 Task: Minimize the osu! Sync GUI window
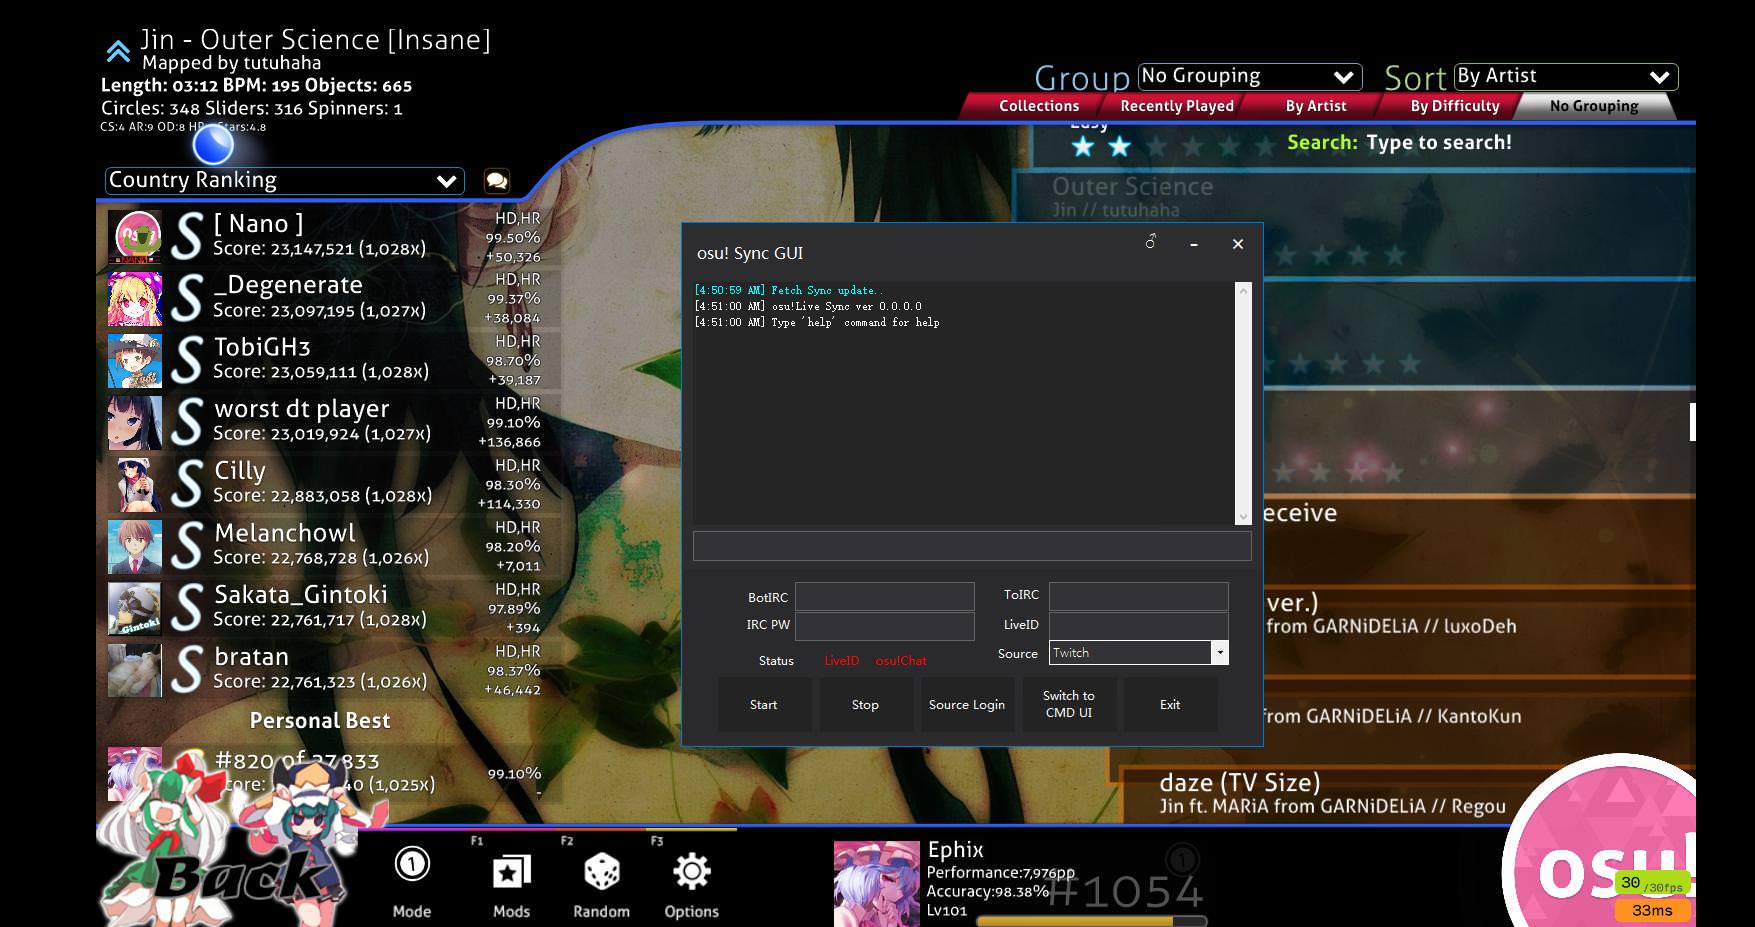click(1194, 244)
